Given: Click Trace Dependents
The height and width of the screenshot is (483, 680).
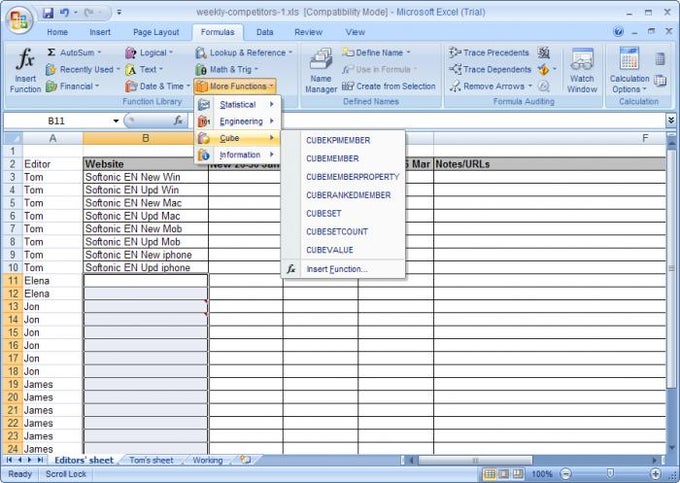Looking at the screenshot, I should click(490, 69).
